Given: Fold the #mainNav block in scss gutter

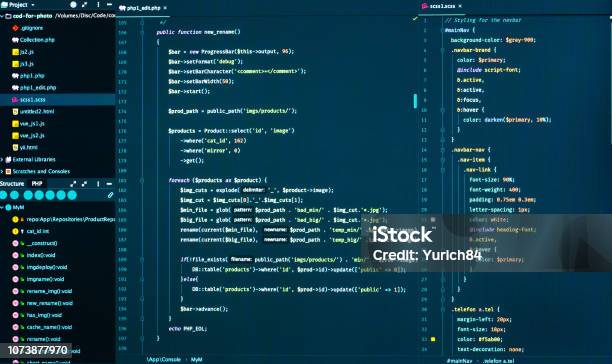Looking at the screenshot, I should pos(442,30).
